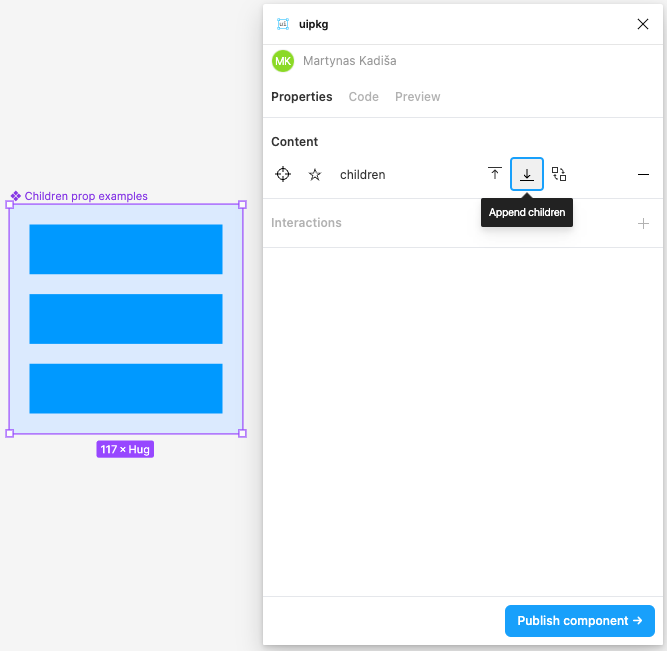Select the middle blue rectangle on canvas
The image size is (667, 651).
click(x=126, y=319)
